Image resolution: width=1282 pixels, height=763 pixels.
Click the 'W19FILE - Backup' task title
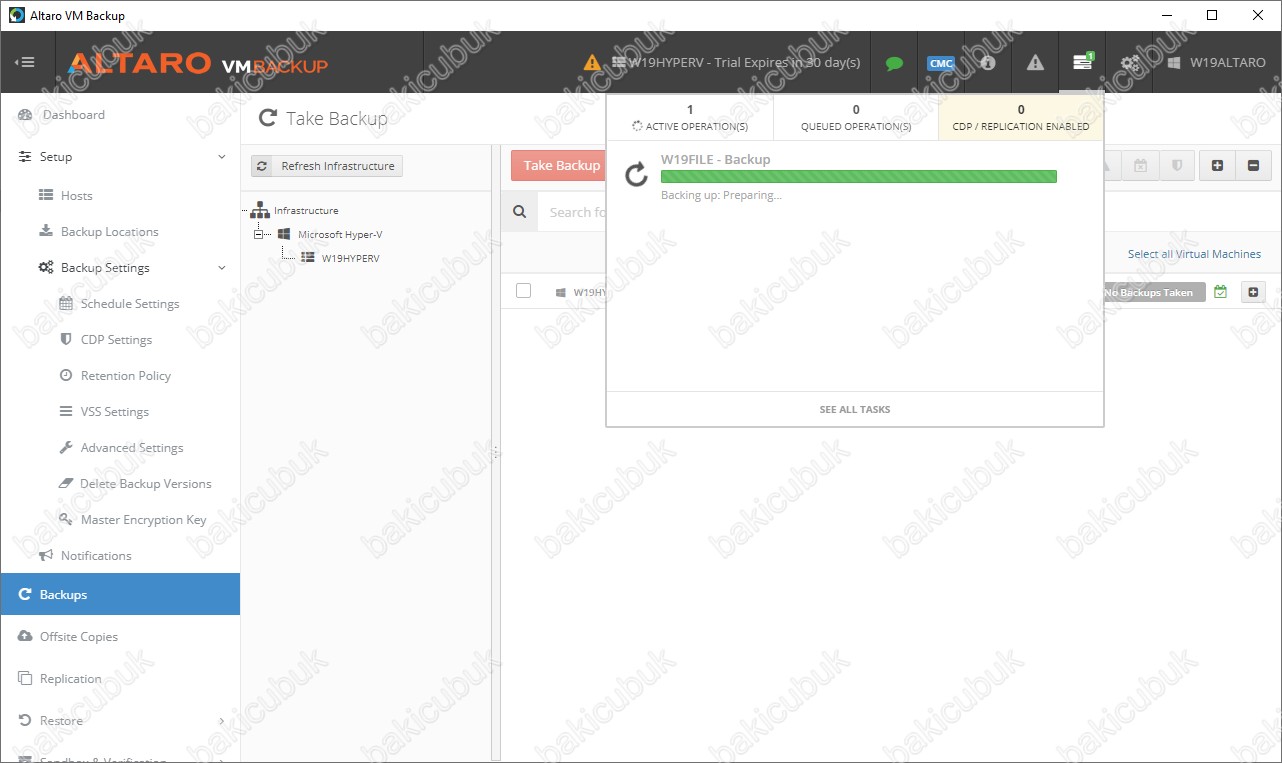[x=716, y=160]
